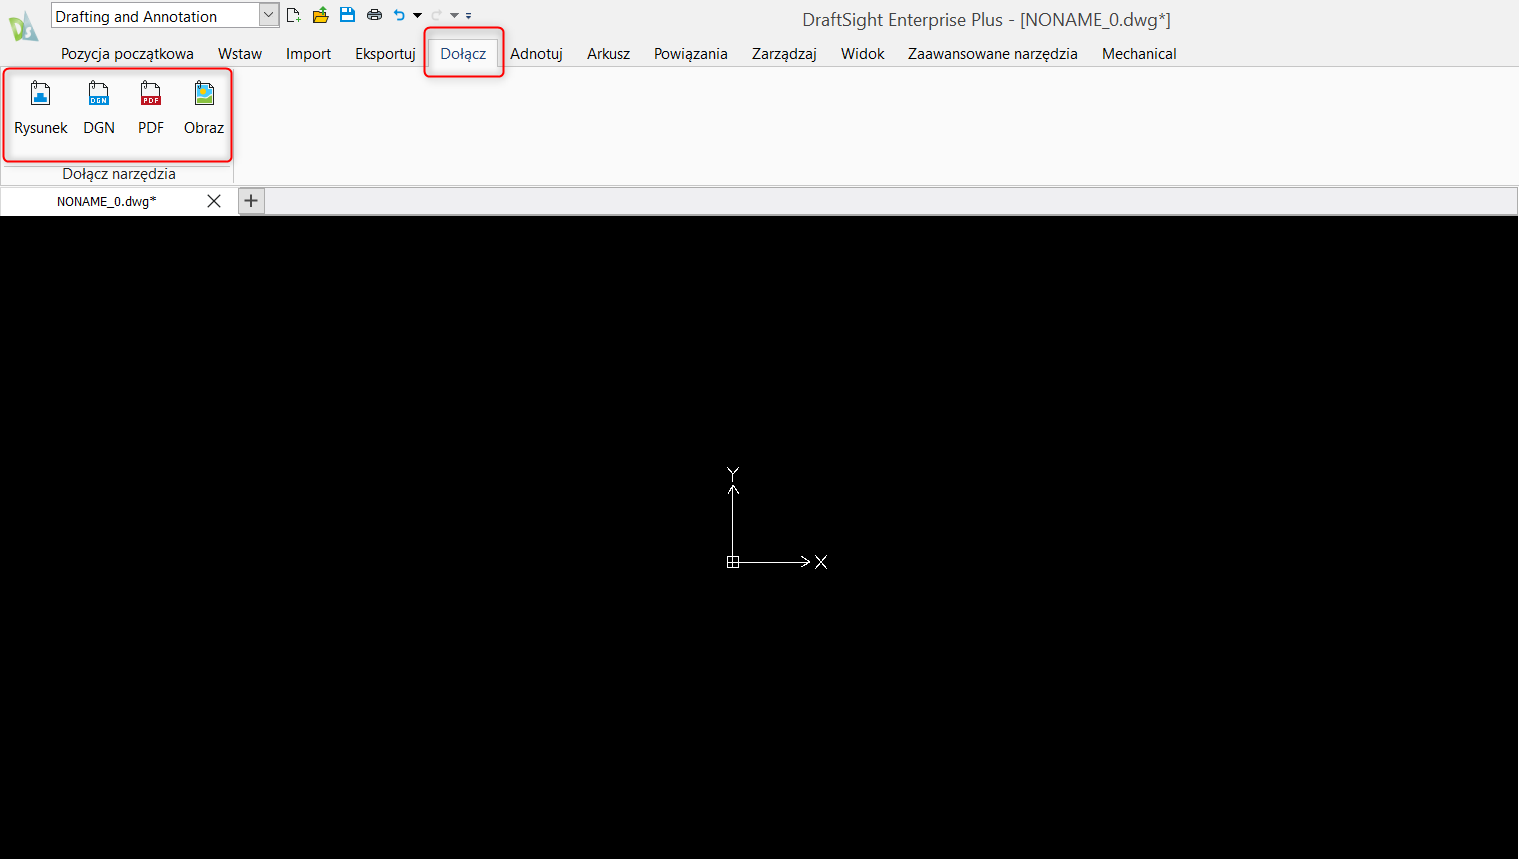Open the quick access toolbar customization dropdown
This screenshot has height=859, width=1519.
coord(468,15)
